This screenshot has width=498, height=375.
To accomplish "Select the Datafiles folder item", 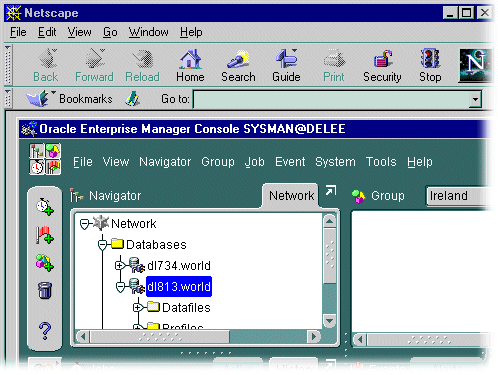I will 186,307.
